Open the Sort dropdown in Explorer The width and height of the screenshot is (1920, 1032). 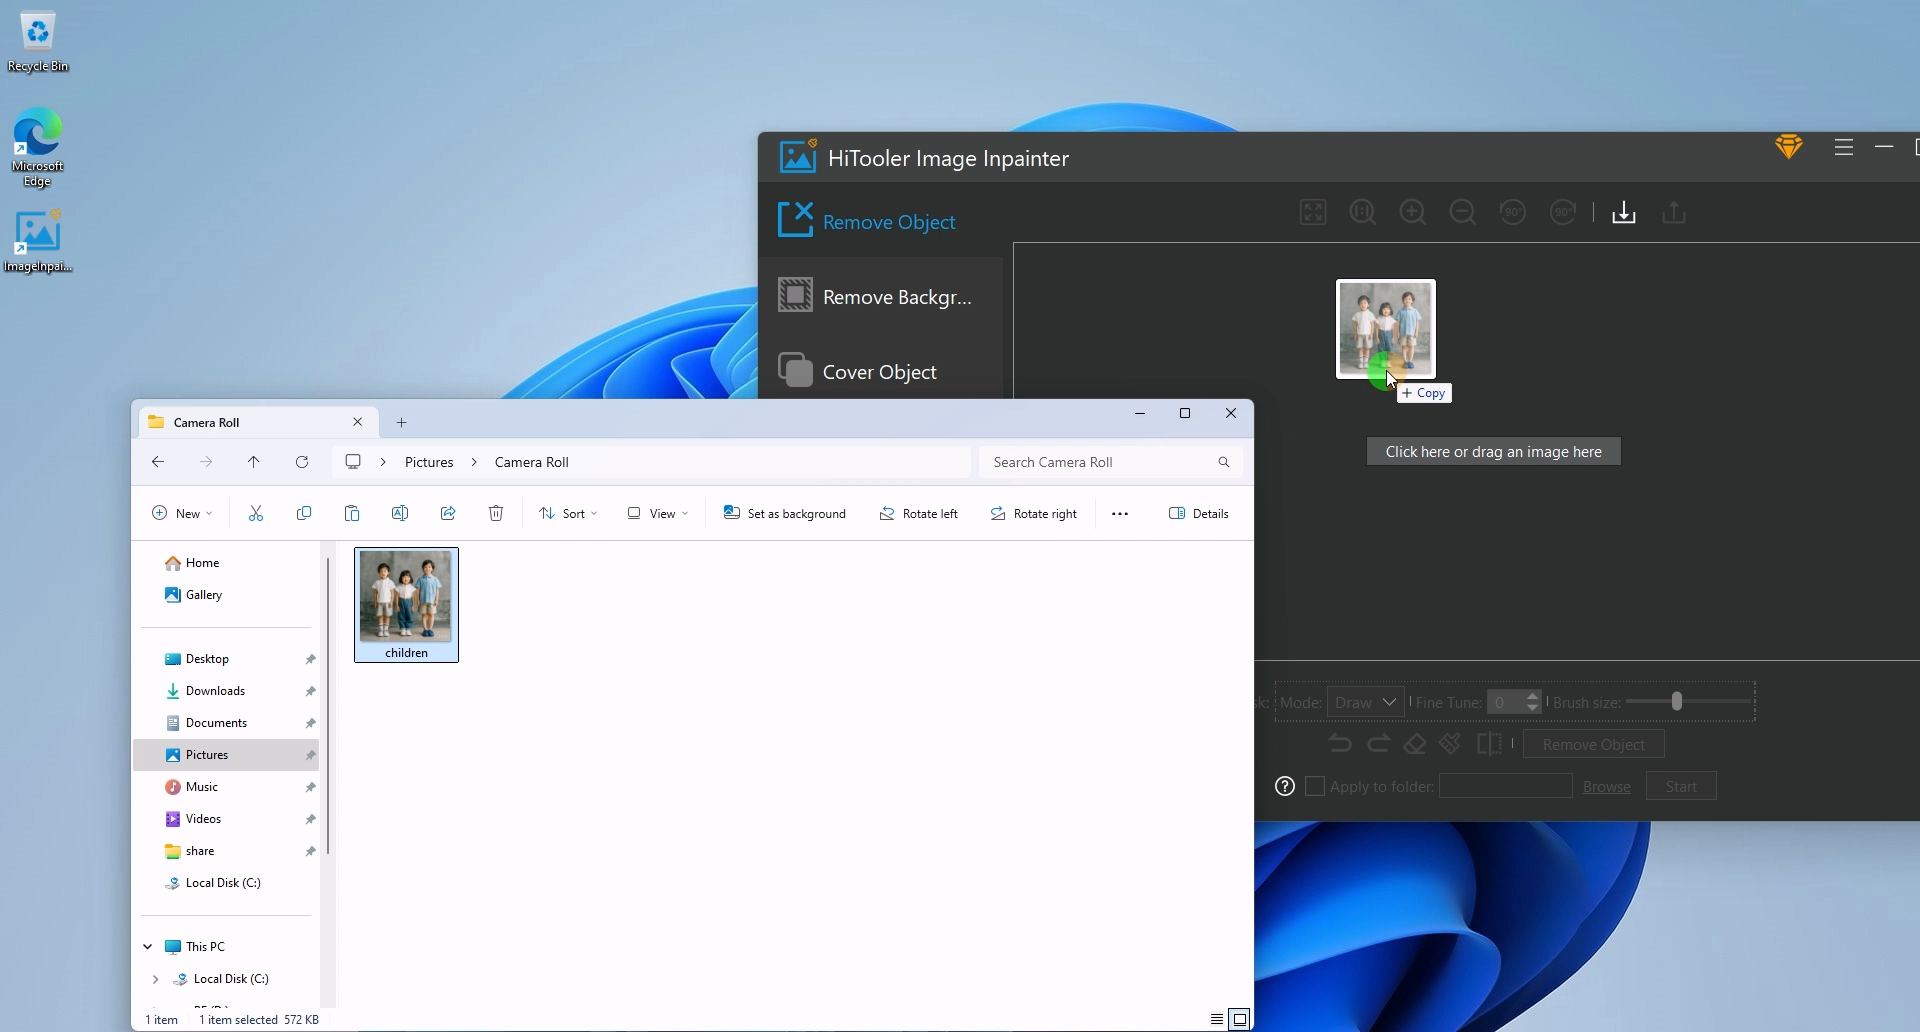tap(568, 514)
